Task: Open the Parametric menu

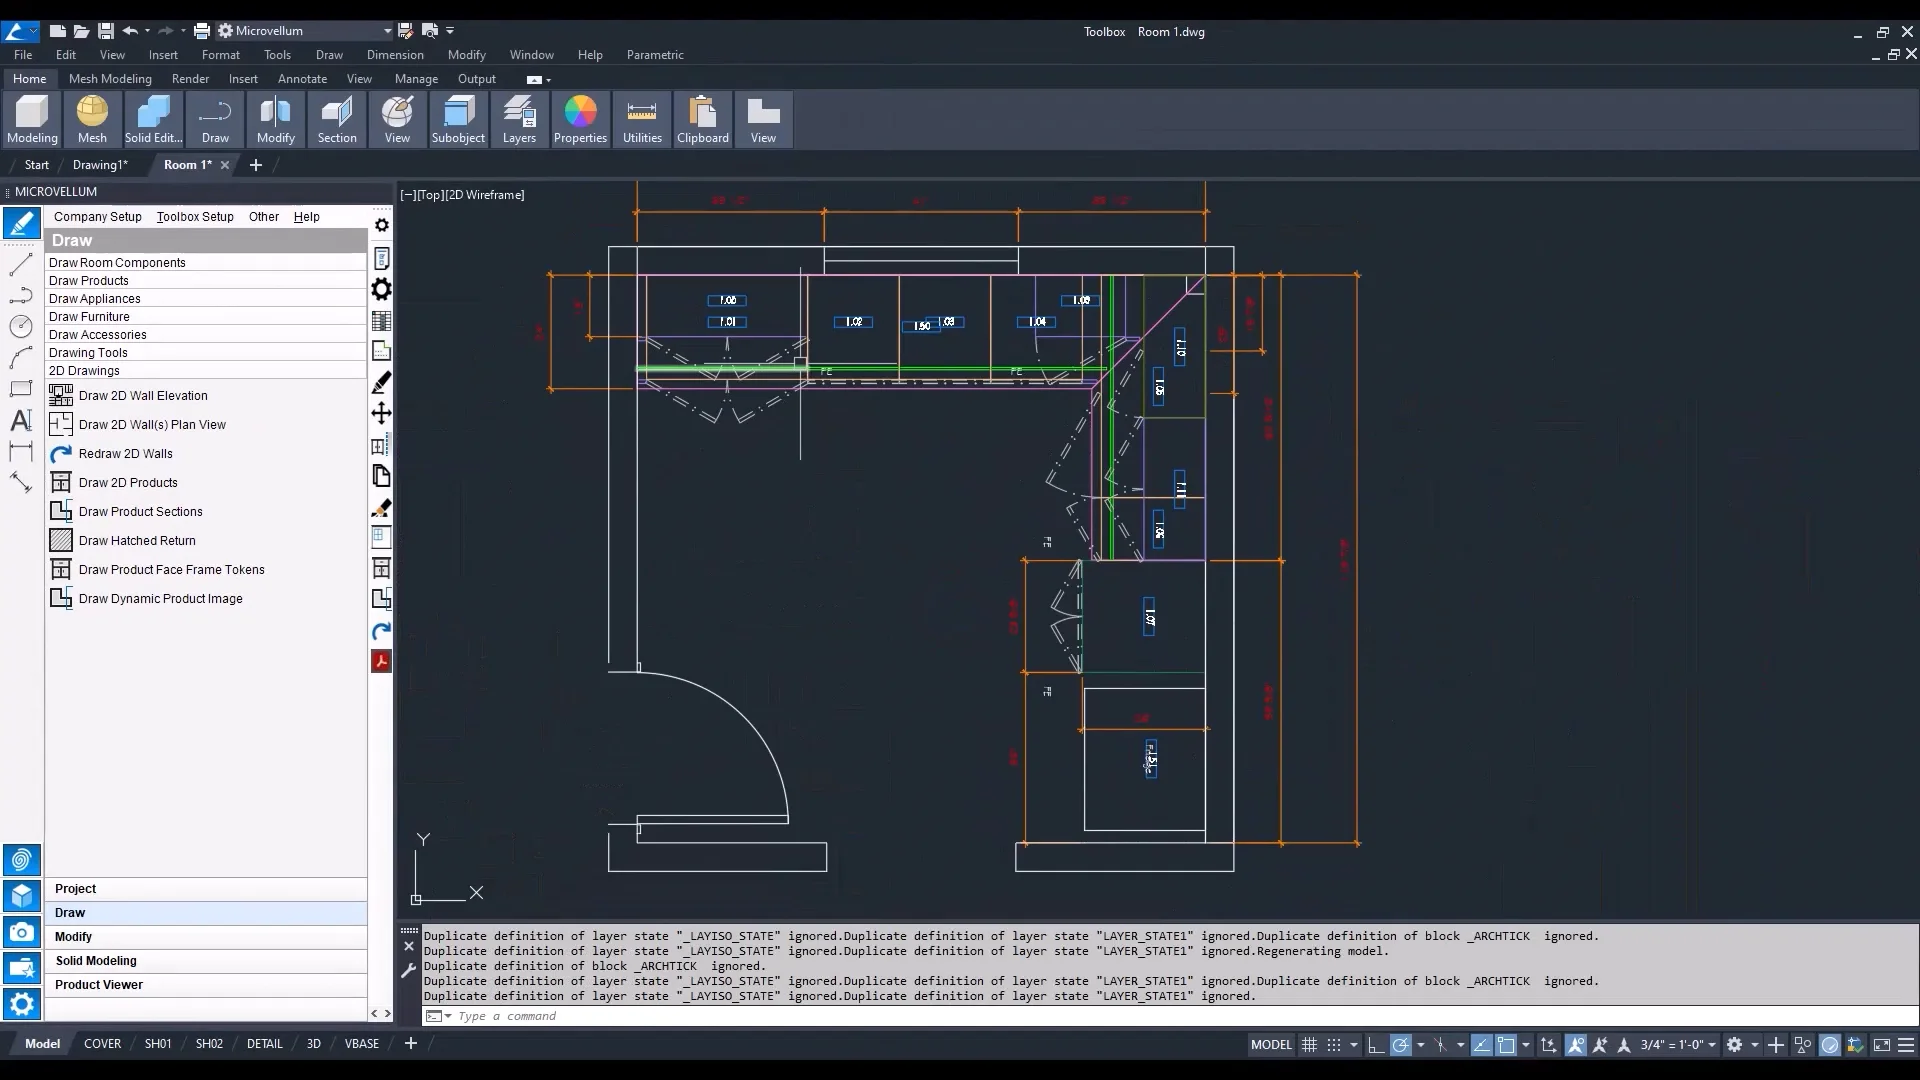Action: (x=655, y=55)
